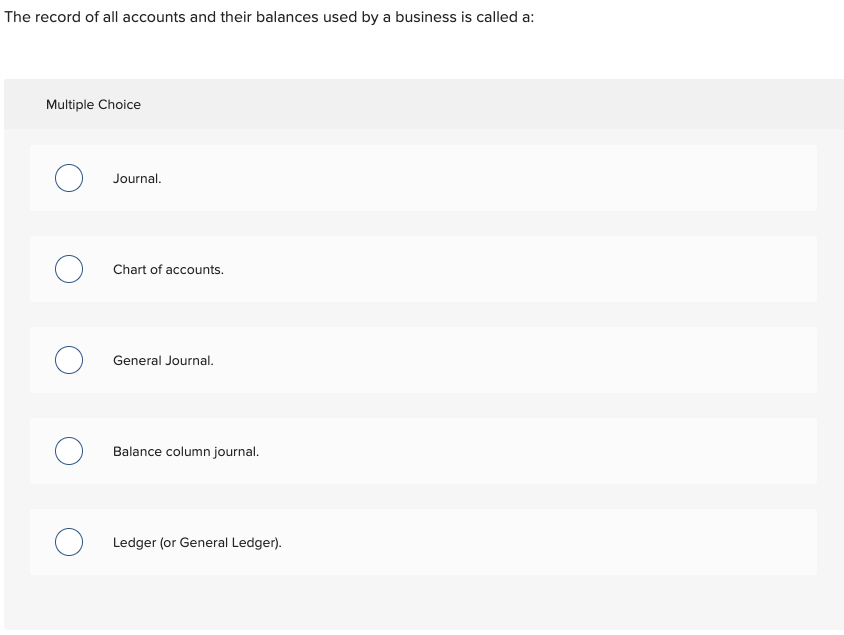Select the Chart of accounts radio button
844x635 pixels.
[68, 269]
